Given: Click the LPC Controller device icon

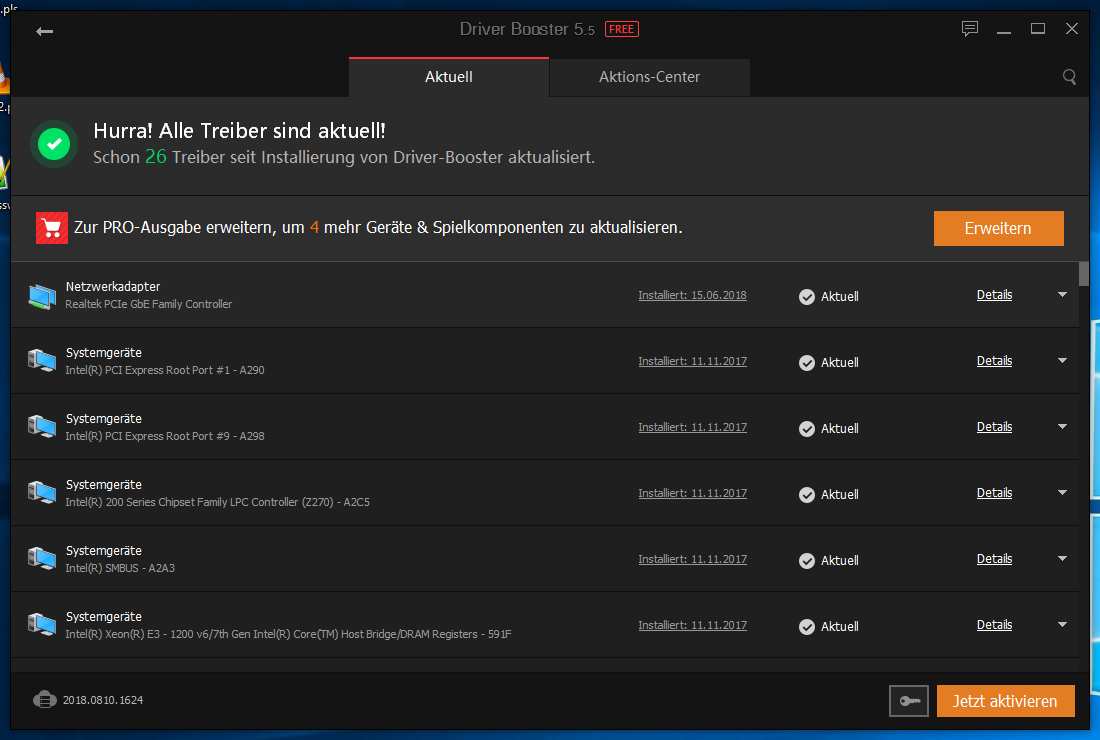Looking at the screenshot, I should coord(42,494).
